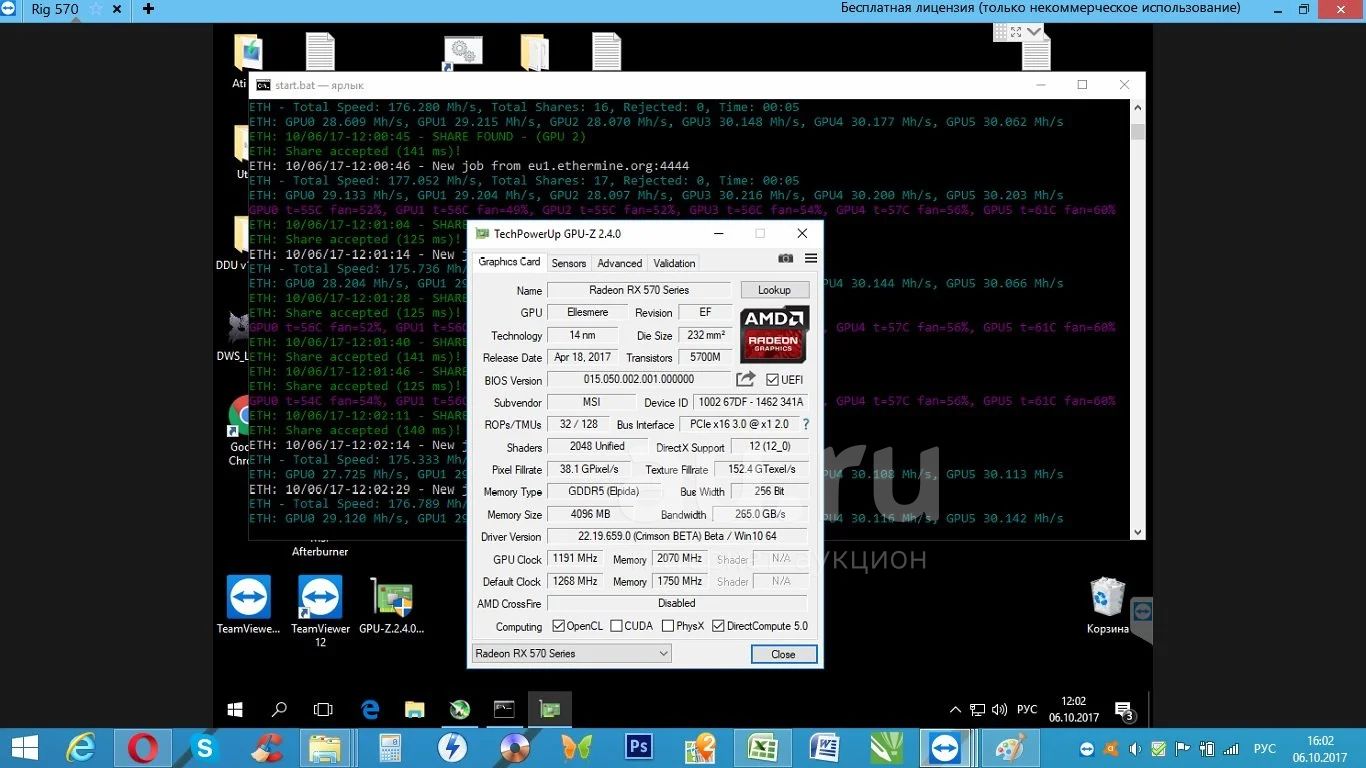Click the remote notification center icon

pos(1124,710)
